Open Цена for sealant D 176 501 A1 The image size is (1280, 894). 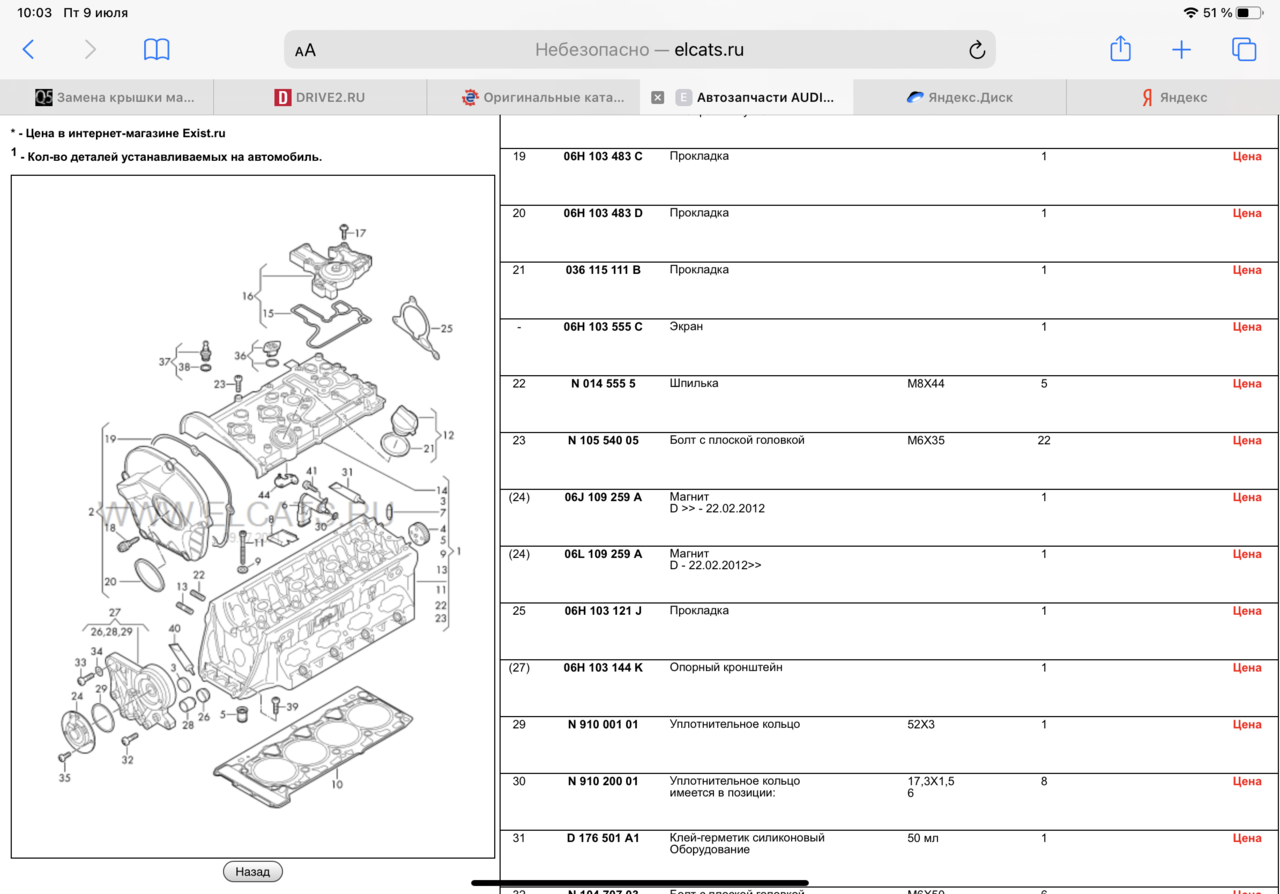pyautogui.click(x=1246, y=838)
